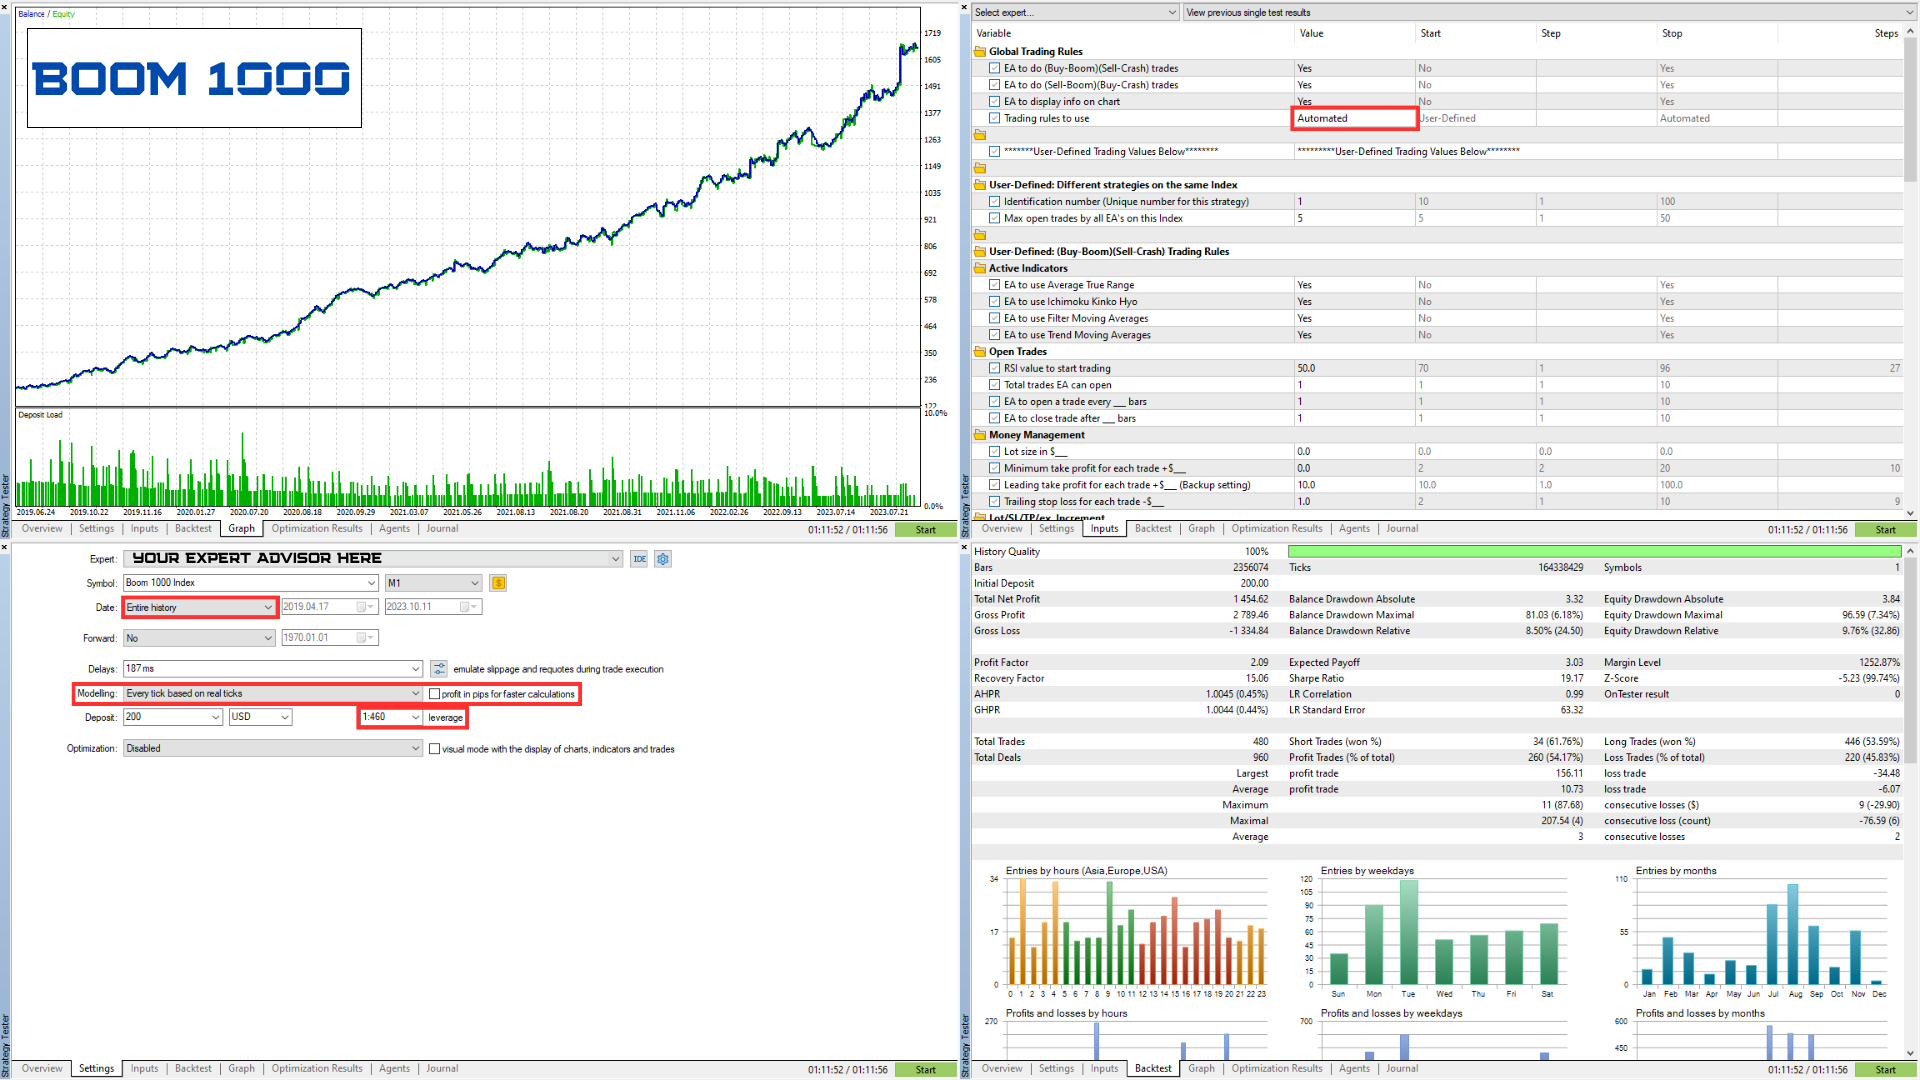The height and width of the screenshot is (1080, 1920).
Task: Click the Active Indicators folder icon
Action: coord(980,268)
